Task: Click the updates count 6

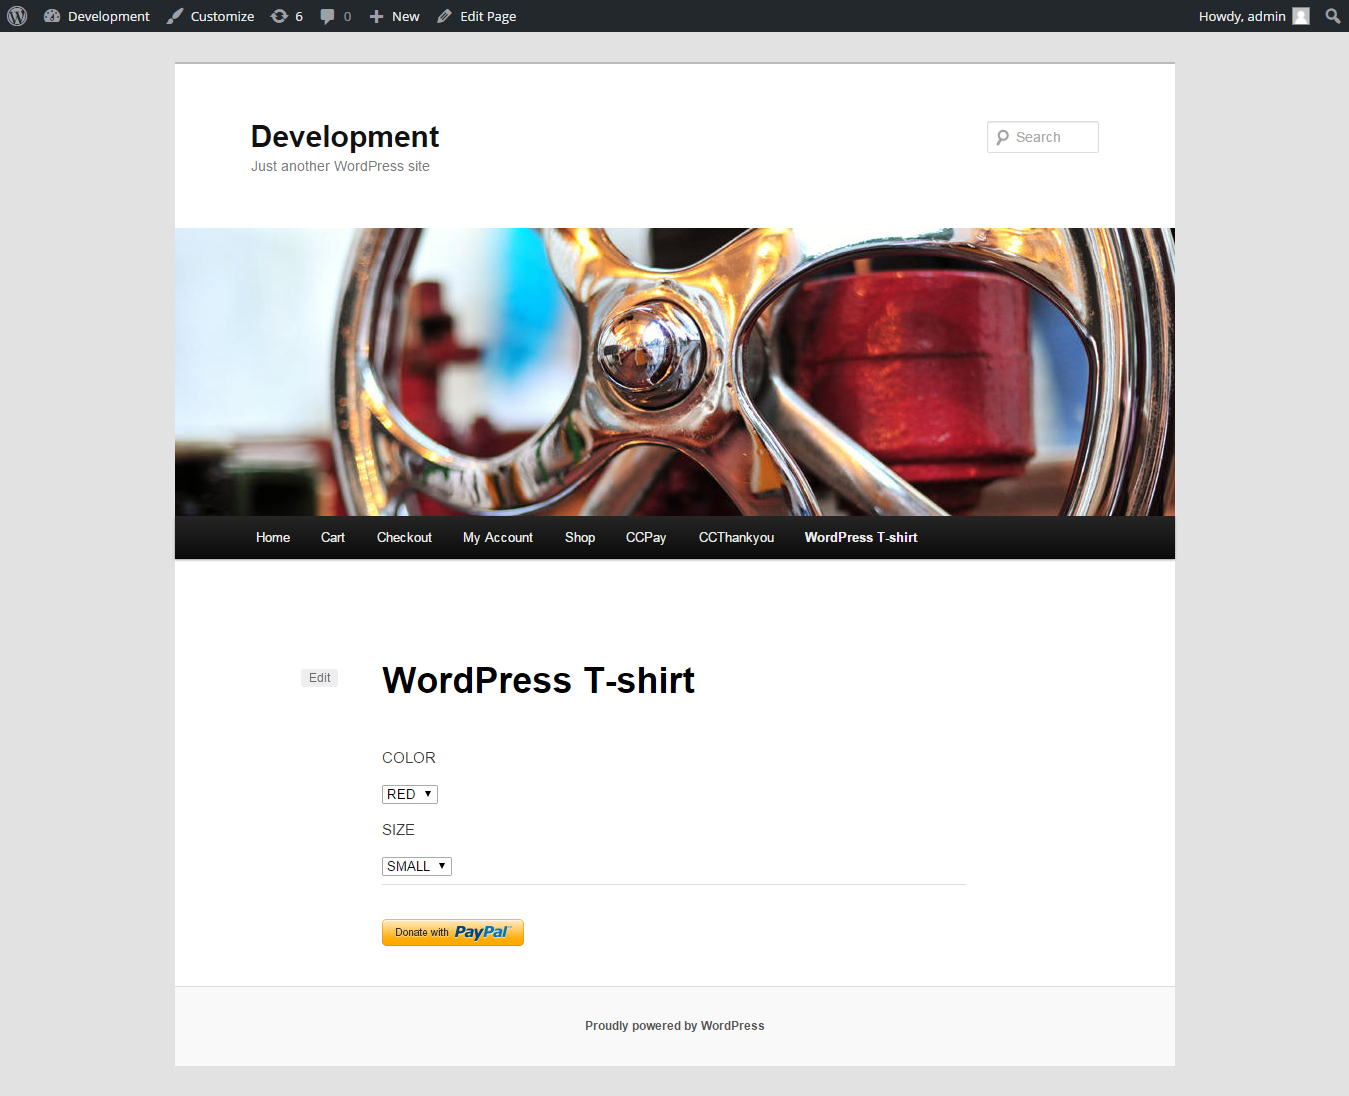Action: [x=299, y=16]
